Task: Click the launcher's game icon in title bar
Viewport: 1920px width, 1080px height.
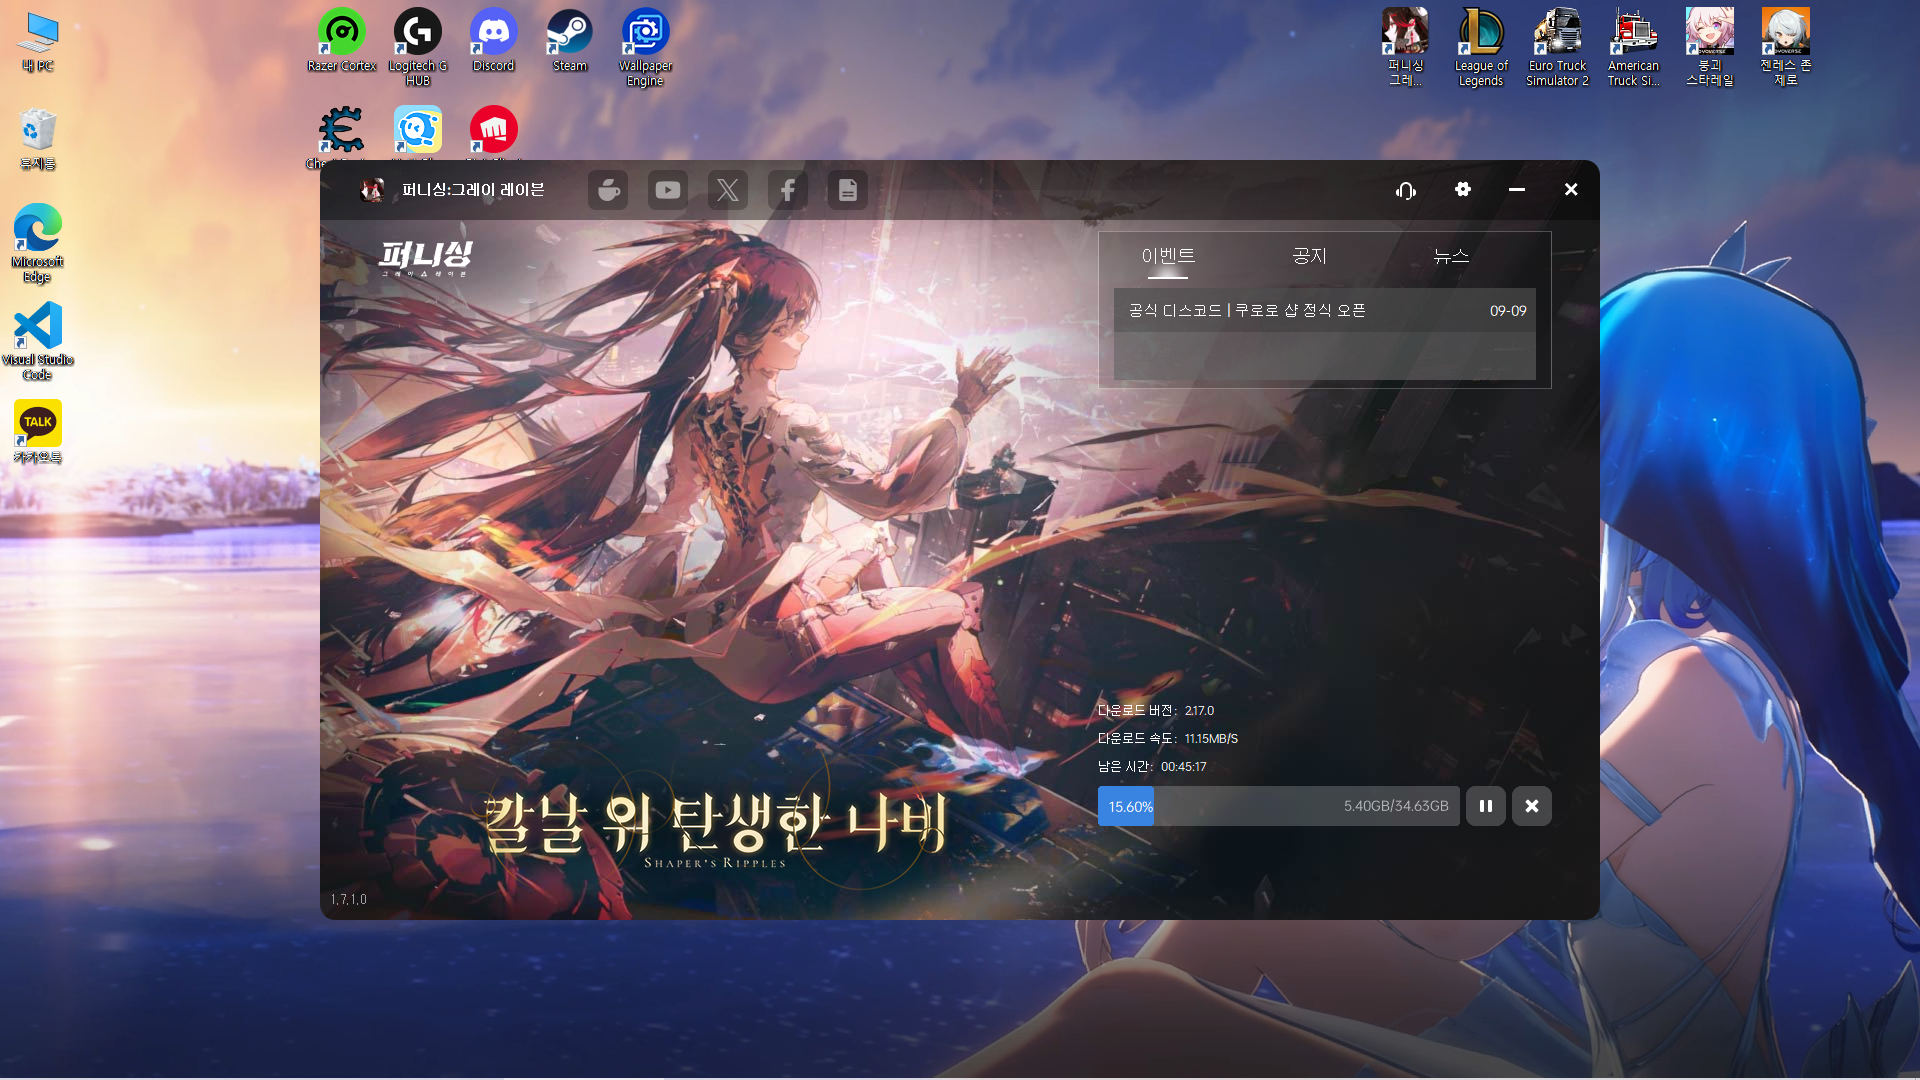Action: tap(372, 190)
